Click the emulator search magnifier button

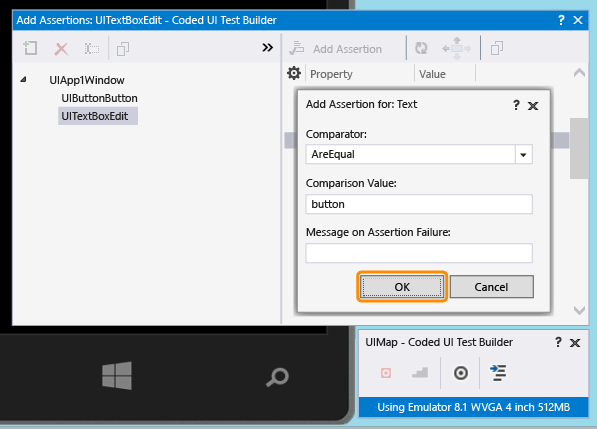[277, 377]
